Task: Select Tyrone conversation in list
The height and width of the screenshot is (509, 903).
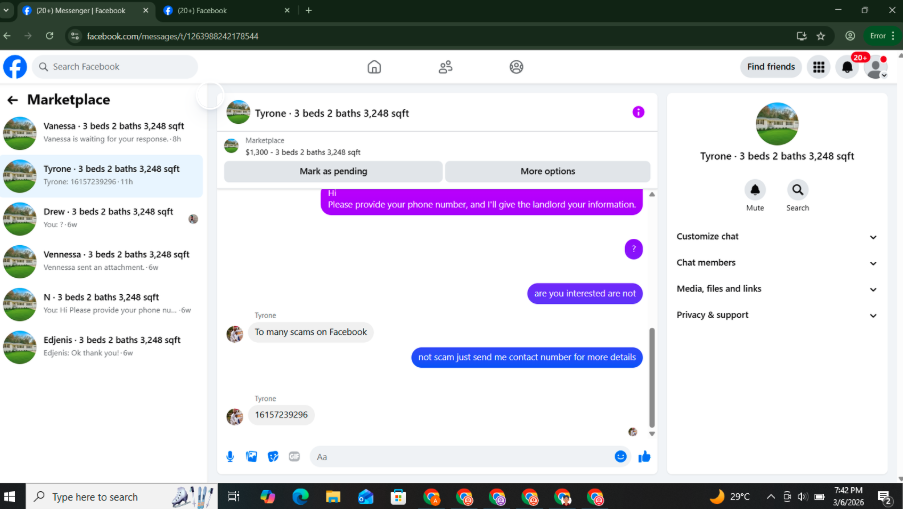Action: point(102,176)
